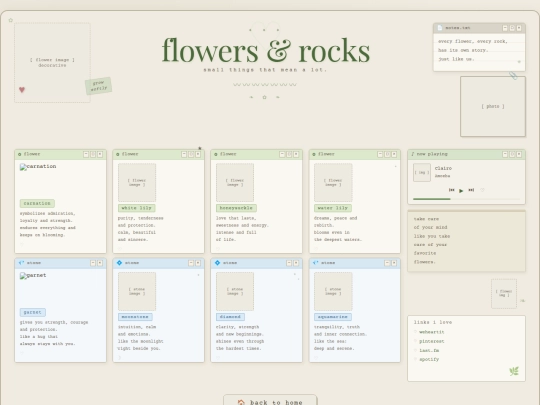Image resolution: width=540 pixels, height=405 pixels.
Task: Open the spotify link
Action: click(x=429, y=359)
